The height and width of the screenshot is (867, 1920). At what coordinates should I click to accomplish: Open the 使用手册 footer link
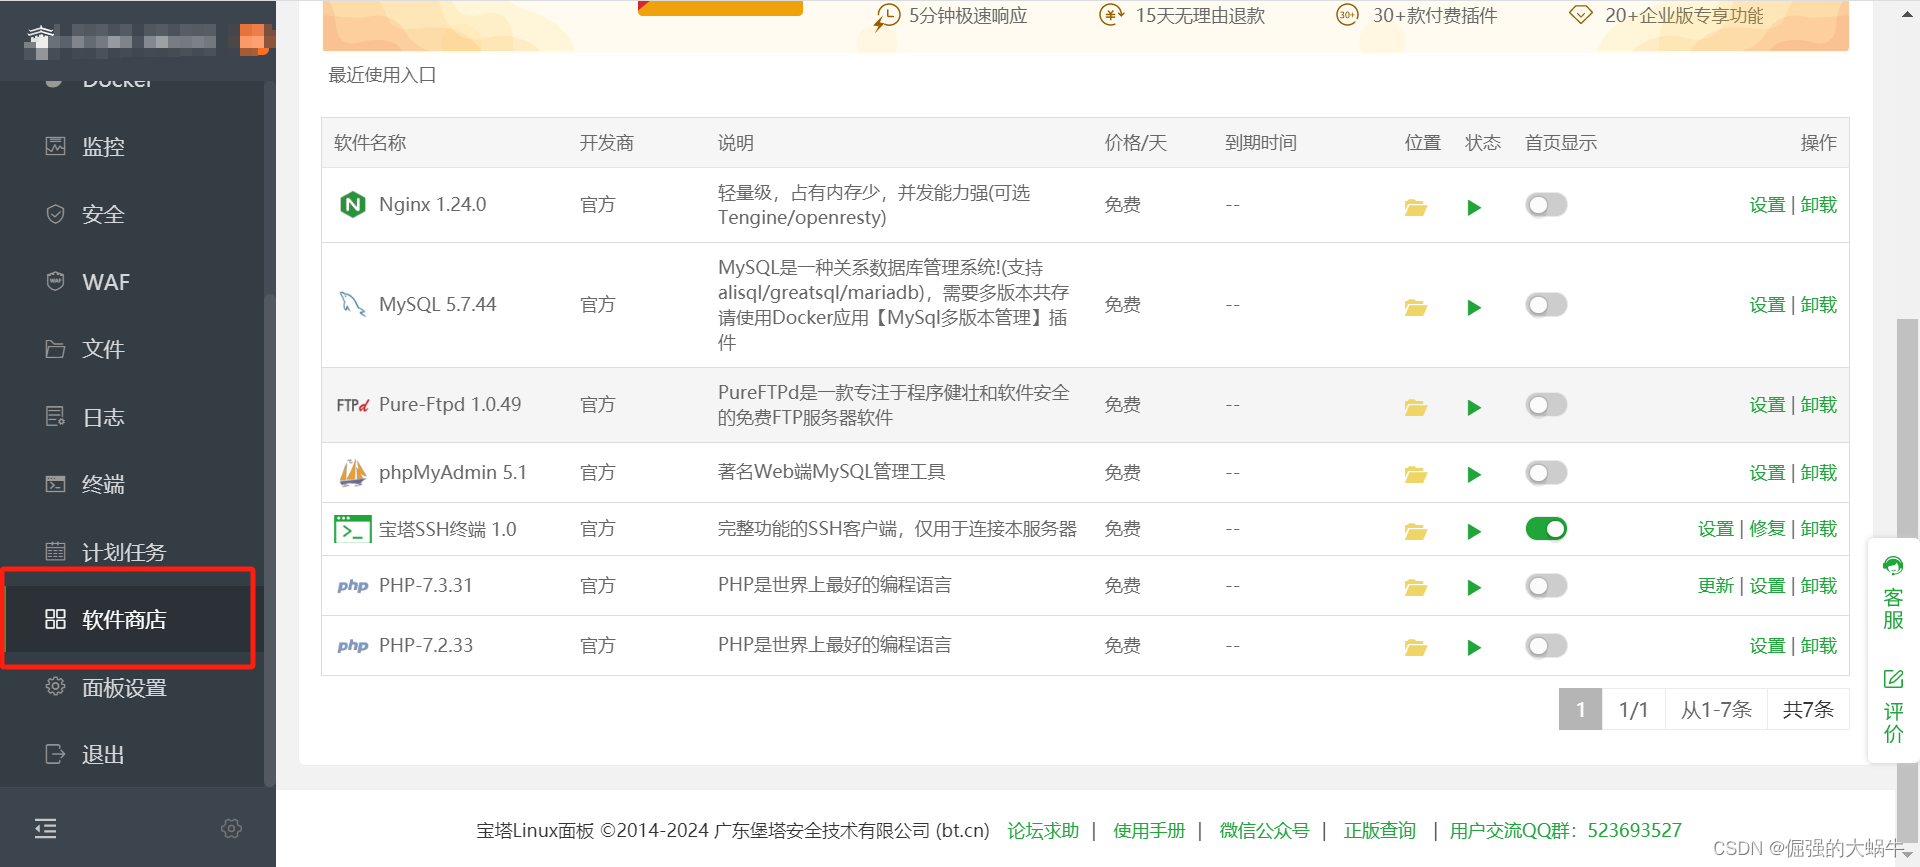click(x=1149, y=831)
